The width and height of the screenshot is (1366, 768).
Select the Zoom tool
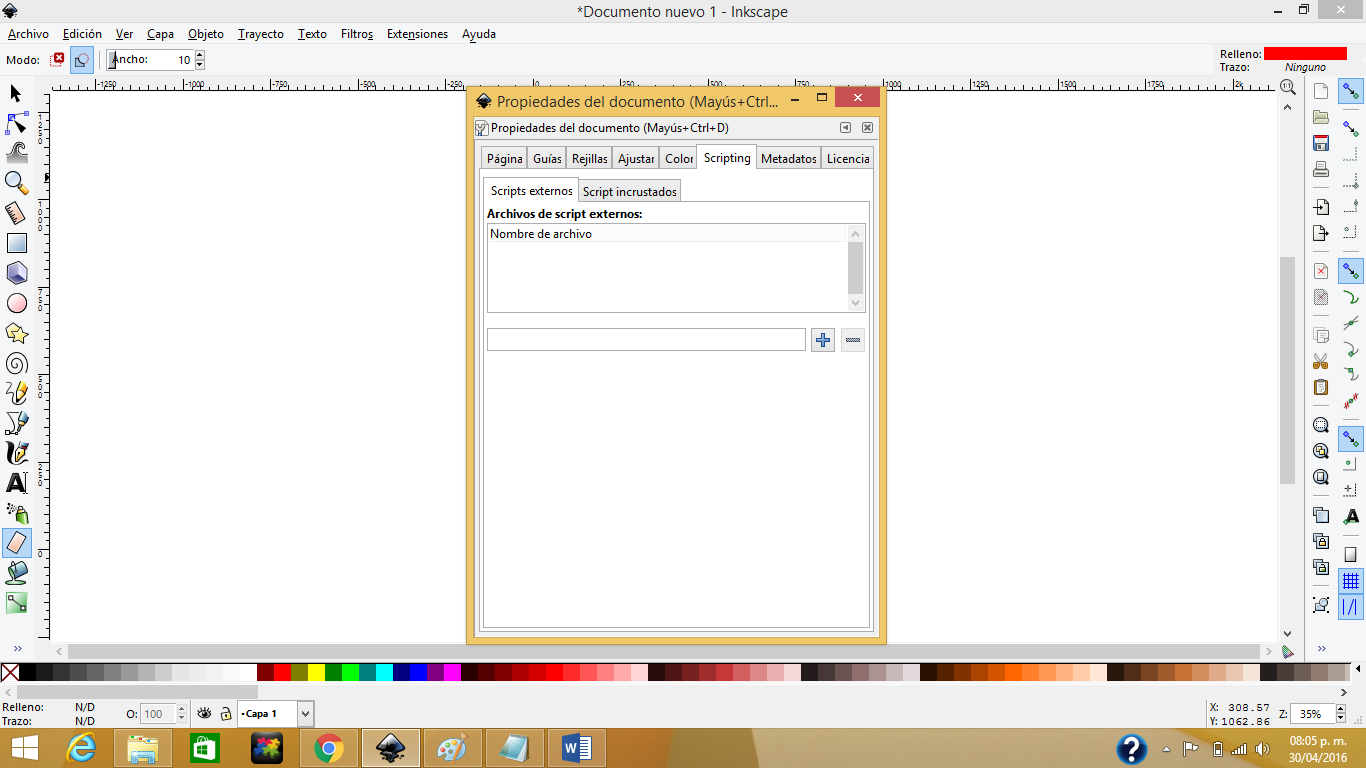[x=16, y=183]
